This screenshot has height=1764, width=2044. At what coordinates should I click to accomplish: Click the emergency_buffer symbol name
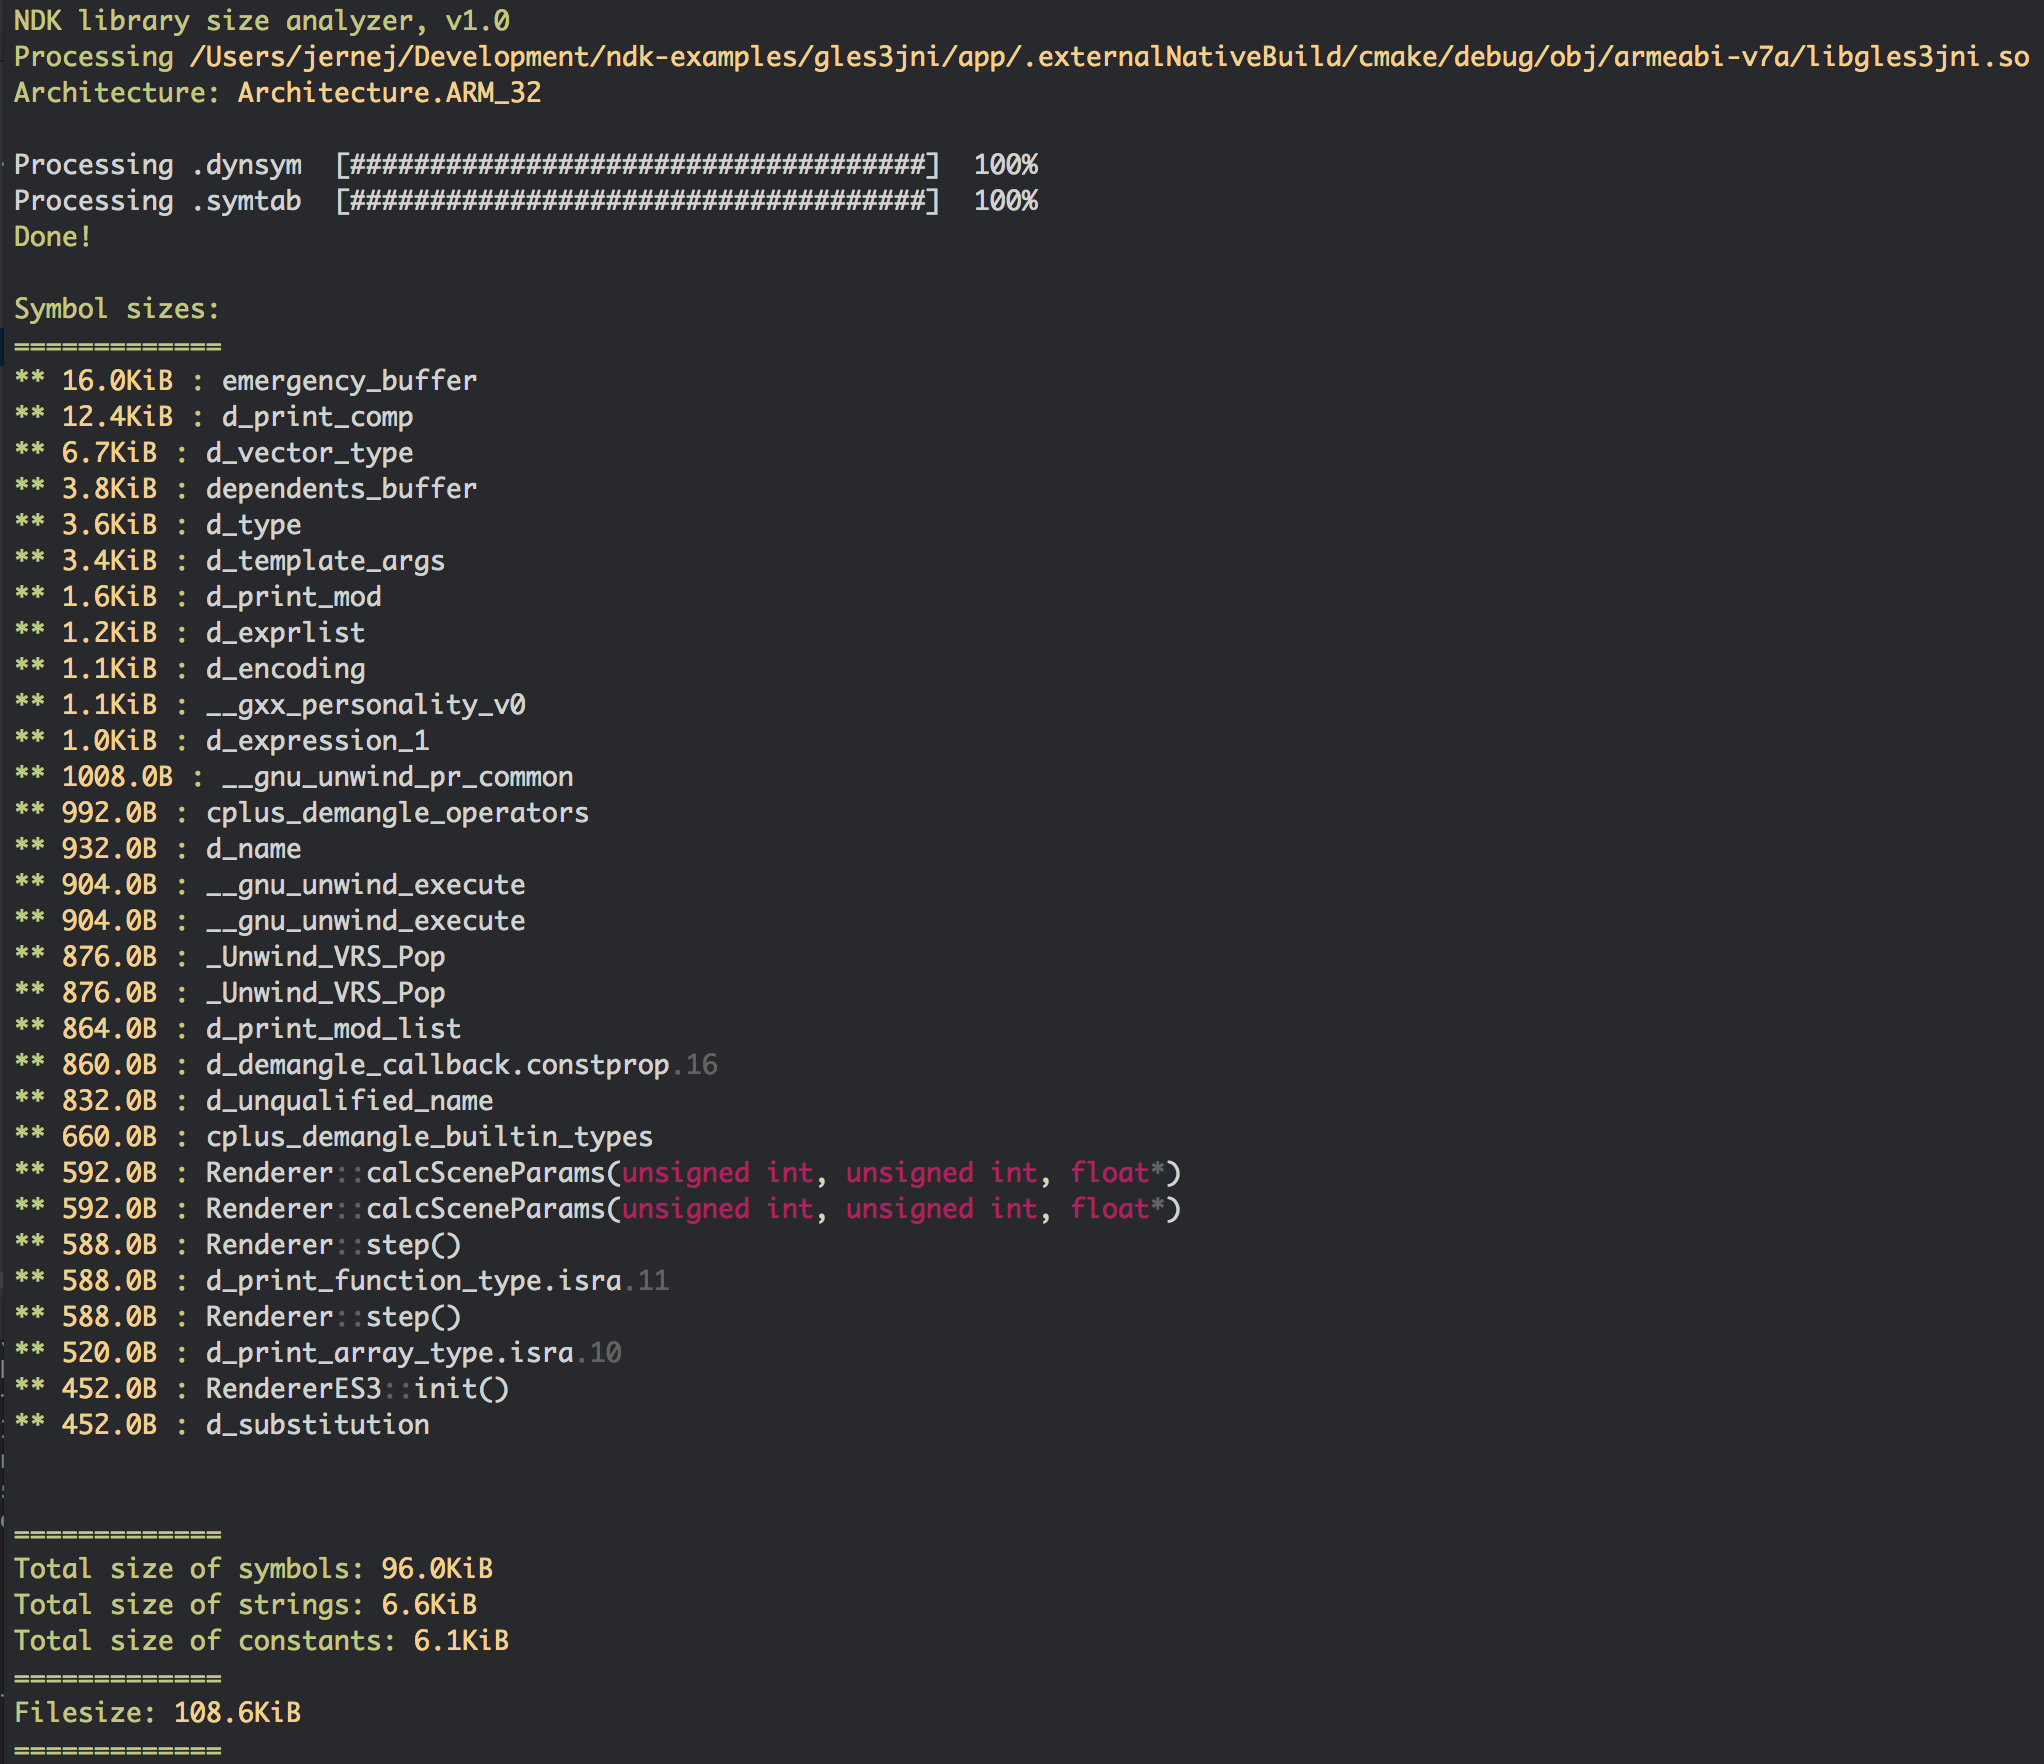click(349, 381)
